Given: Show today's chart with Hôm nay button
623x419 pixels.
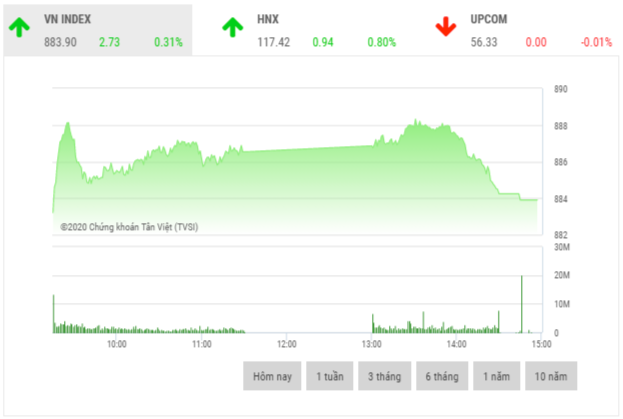Looking at the screenshot, I should pos(272,376).
